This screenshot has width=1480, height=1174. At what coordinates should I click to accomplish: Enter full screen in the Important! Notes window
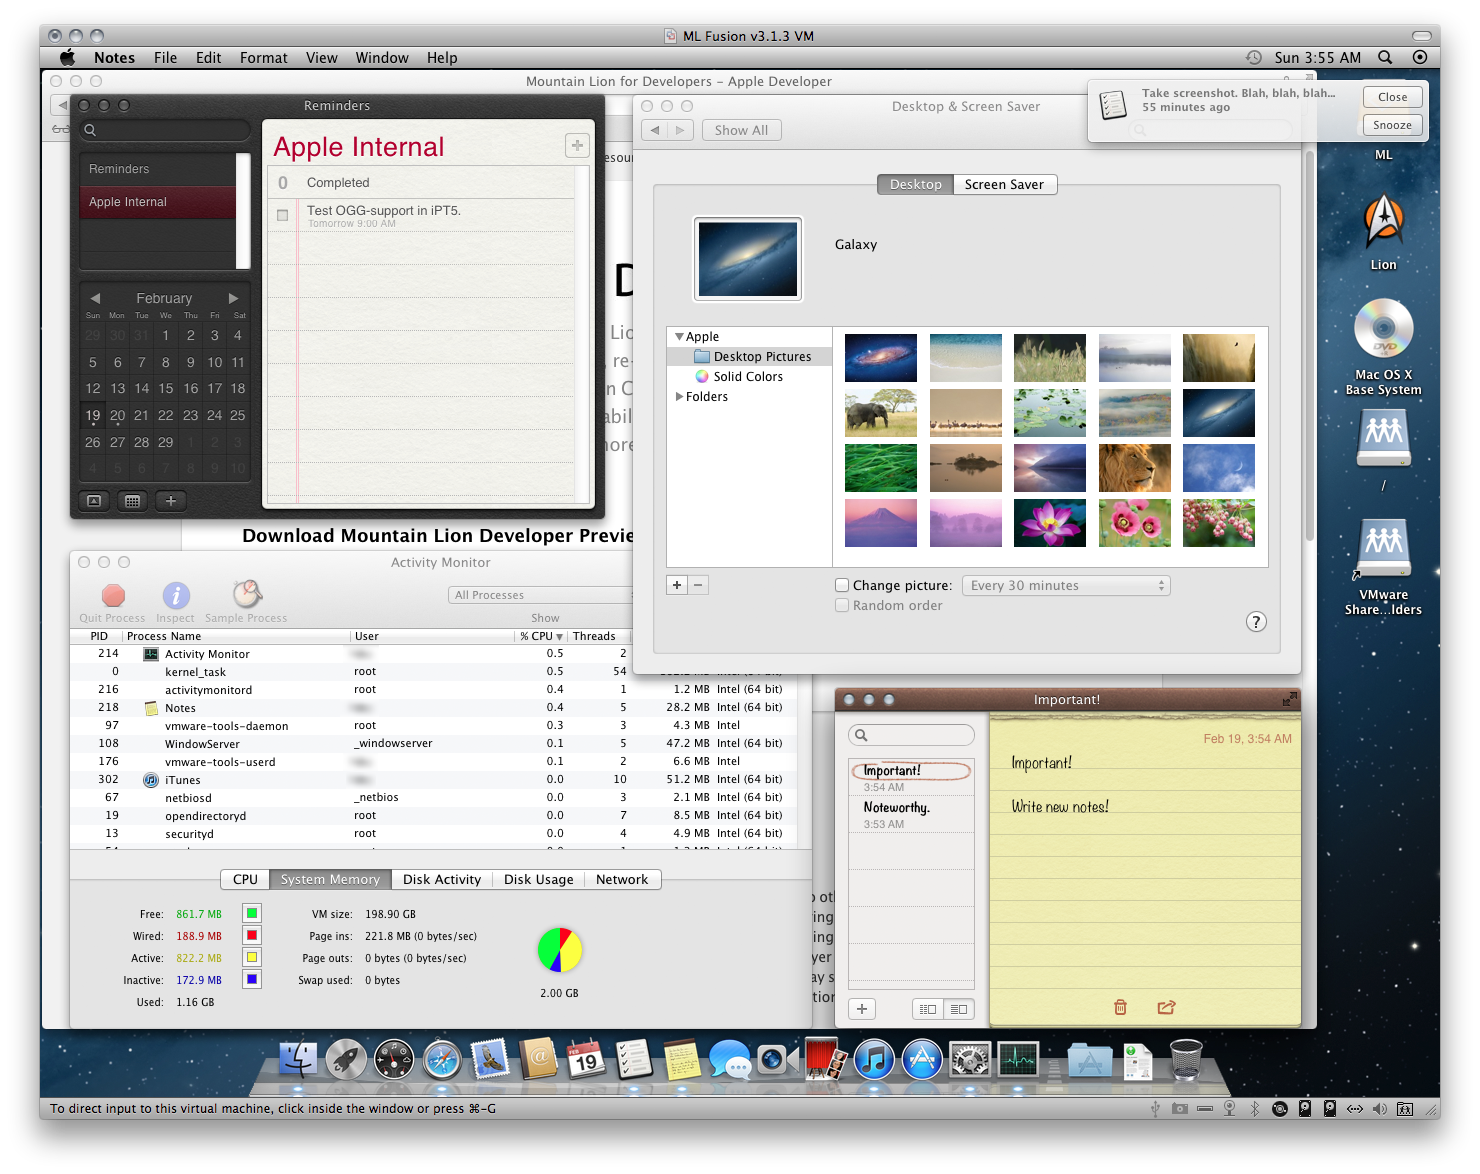click(1290, 699)
